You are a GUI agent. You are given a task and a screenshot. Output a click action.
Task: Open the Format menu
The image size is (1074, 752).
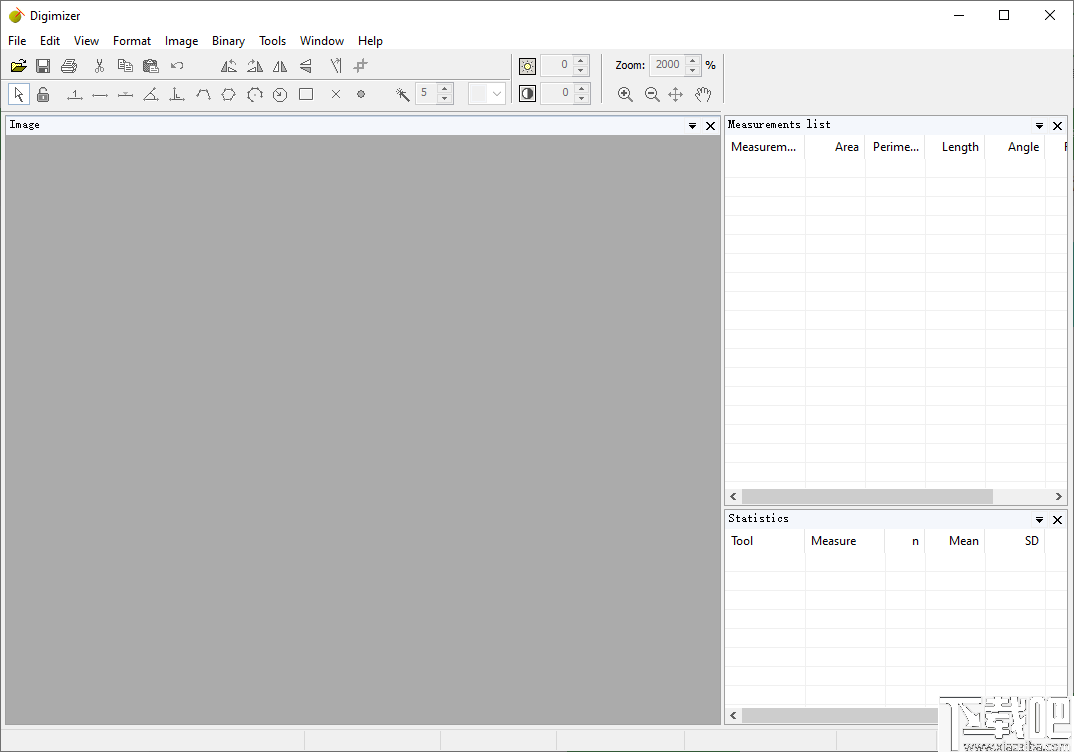(132, 41)
